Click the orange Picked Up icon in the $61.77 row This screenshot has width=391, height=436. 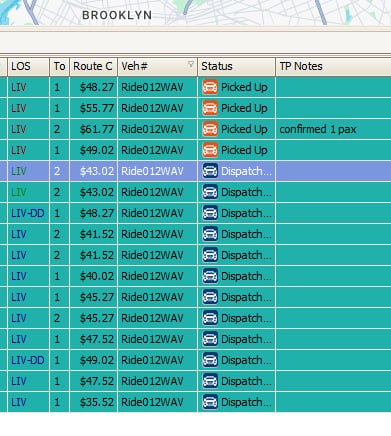[x=210, y=129]
